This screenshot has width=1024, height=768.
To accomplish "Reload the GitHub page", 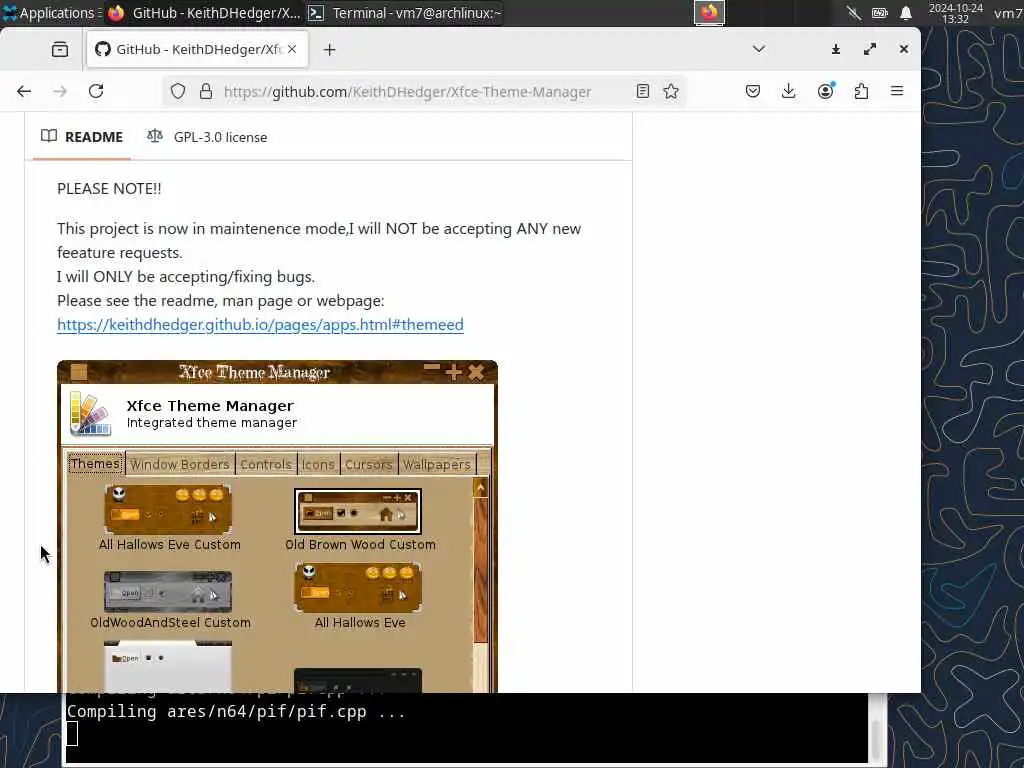I will coord(96,91).
